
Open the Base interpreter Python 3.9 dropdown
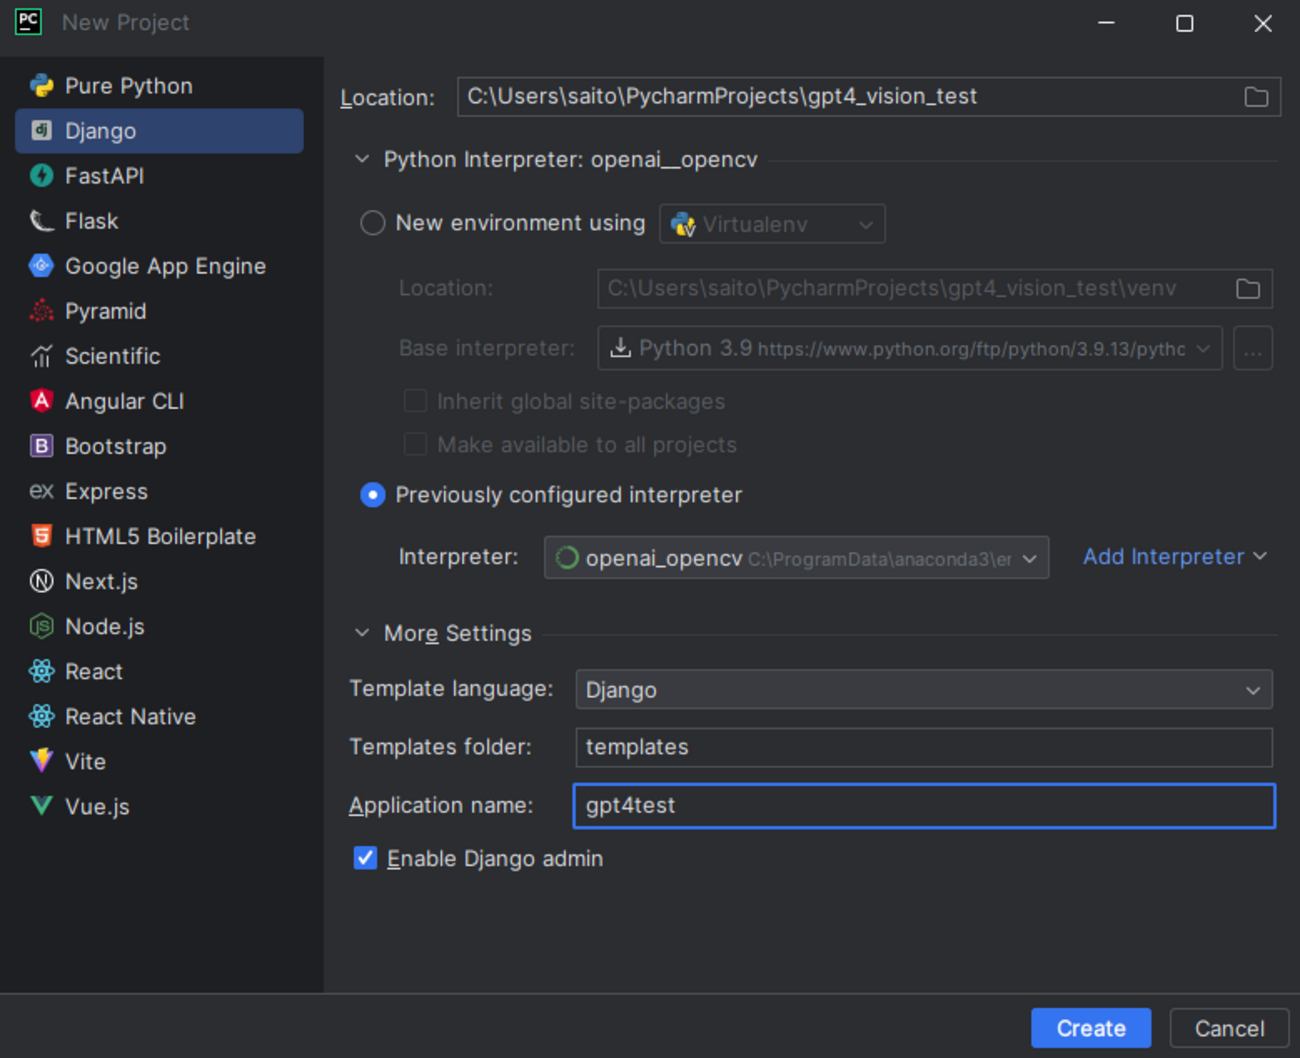pos(910,348)
